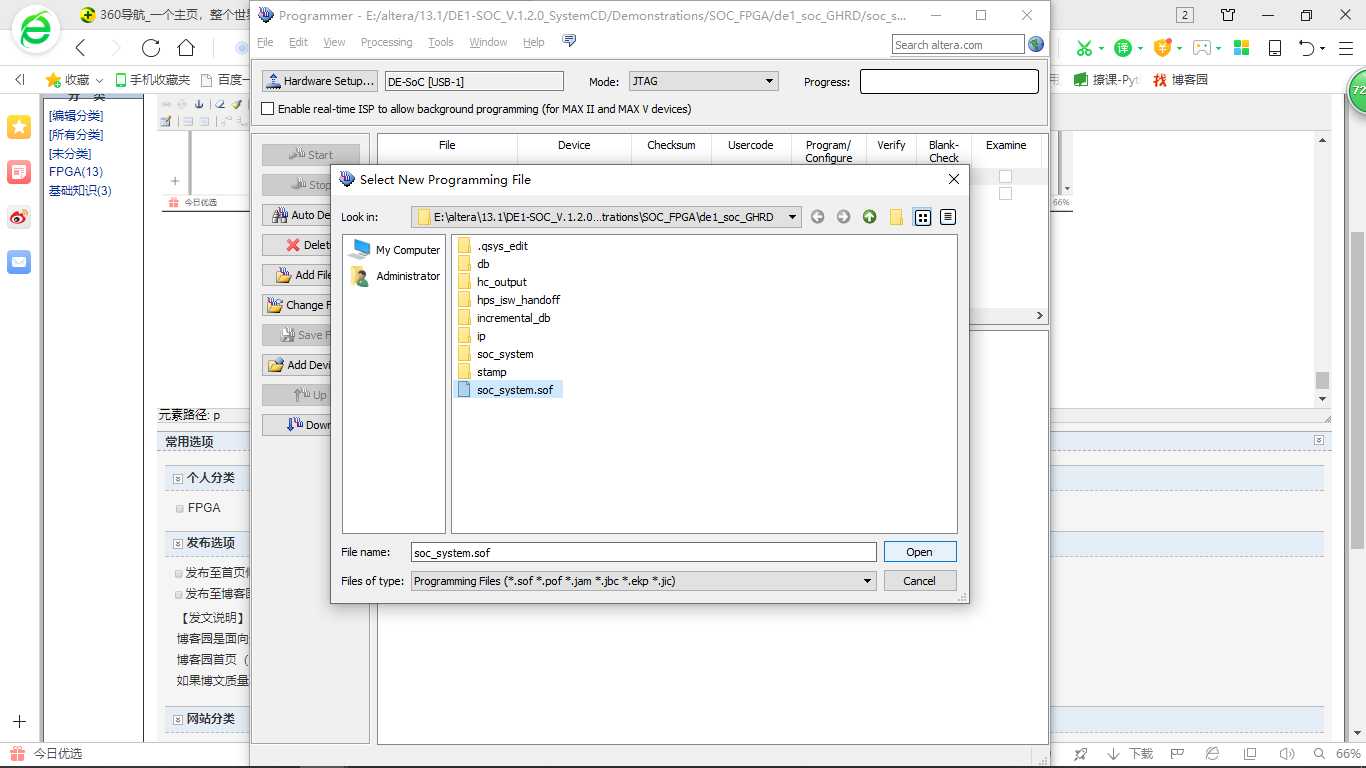This screenshot has height=768, width=1366.
Task: Go up to the parent directory
Action: [x=869, y=217]
